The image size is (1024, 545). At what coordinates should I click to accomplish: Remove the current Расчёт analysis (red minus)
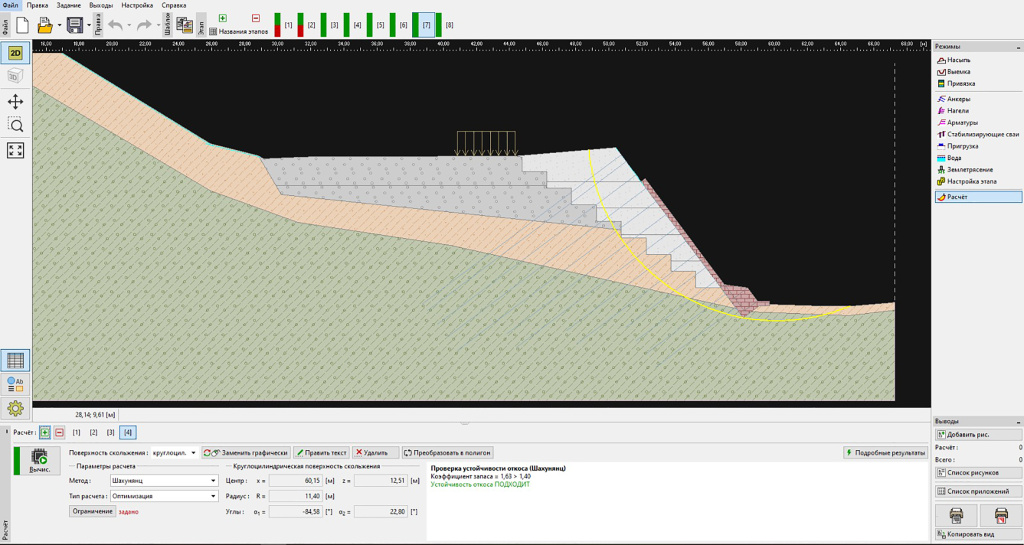coord(59,432)
